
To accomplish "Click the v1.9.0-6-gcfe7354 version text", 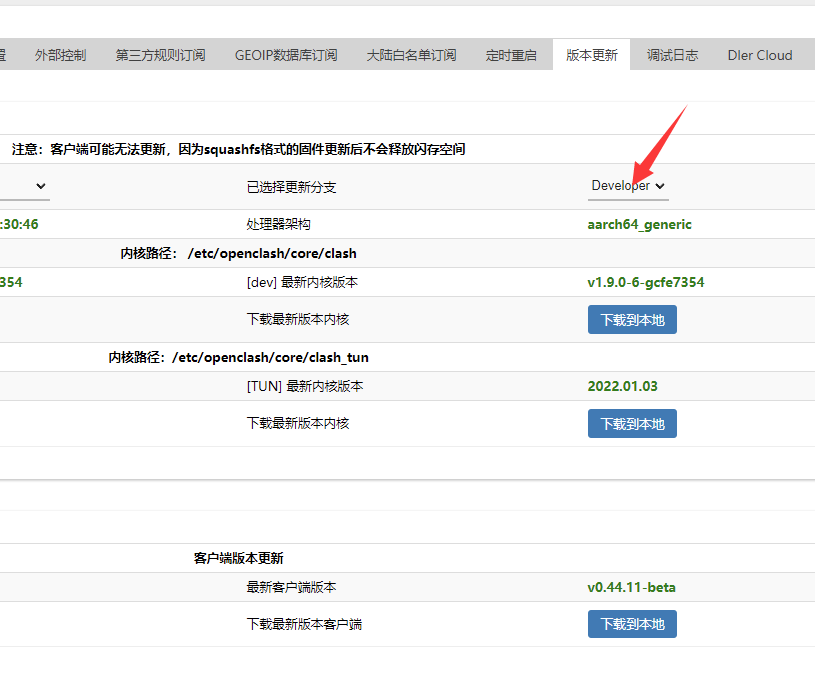I will point(646,282).
